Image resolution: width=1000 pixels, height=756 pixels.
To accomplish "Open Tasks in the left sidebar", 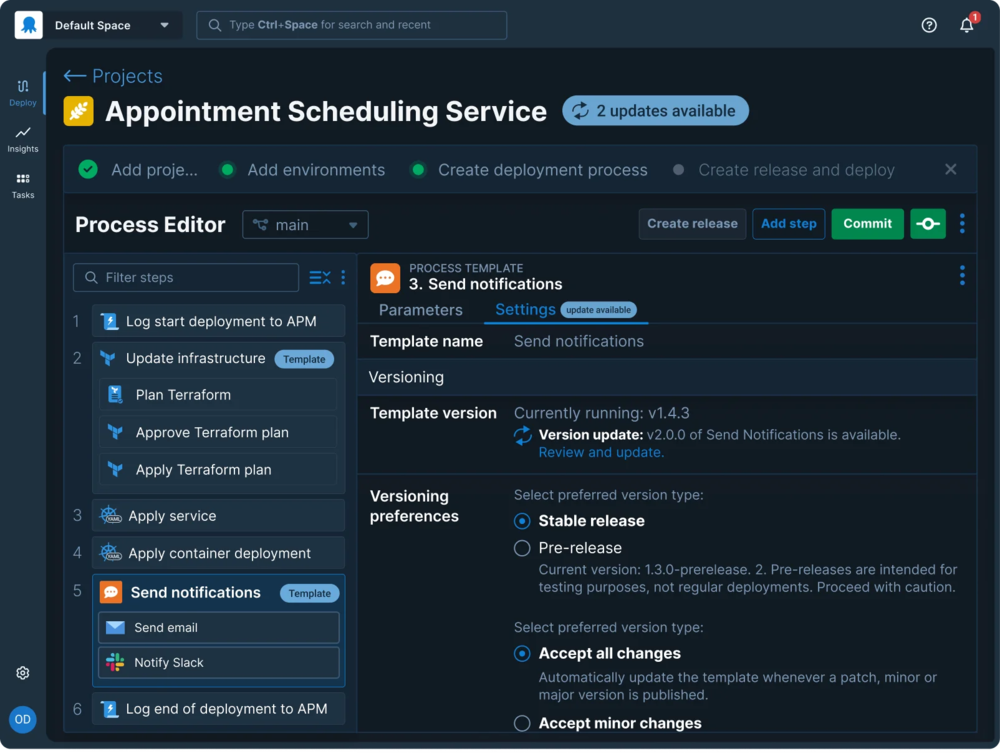I will coord(23,185).
